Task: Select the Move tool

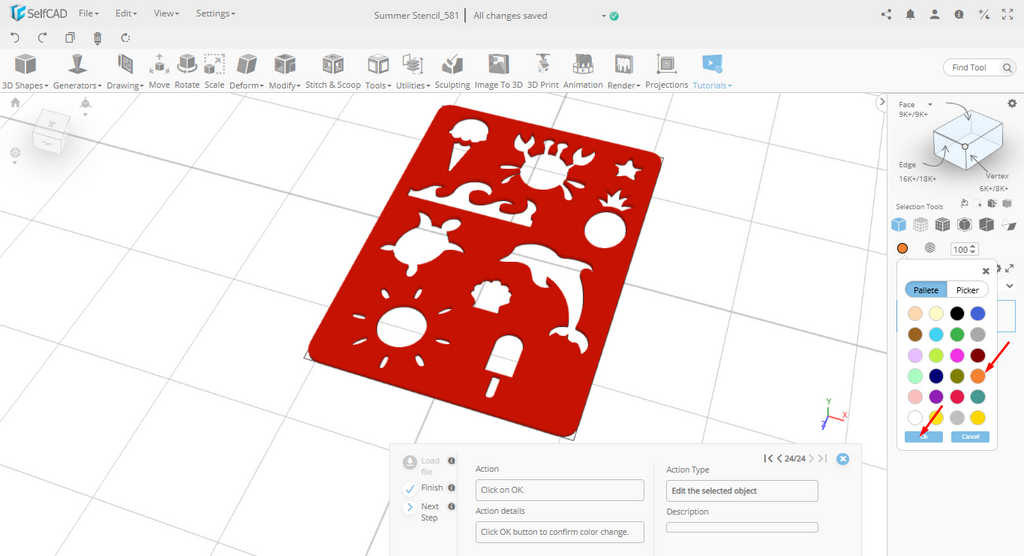Action: tap(159, 71)
